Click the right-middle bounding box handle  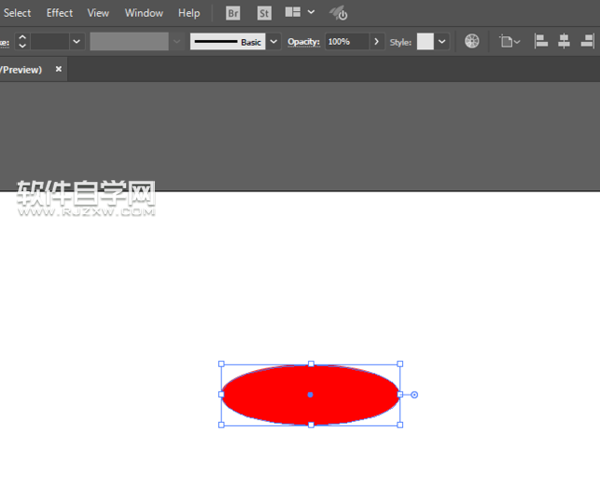[400, 394]
